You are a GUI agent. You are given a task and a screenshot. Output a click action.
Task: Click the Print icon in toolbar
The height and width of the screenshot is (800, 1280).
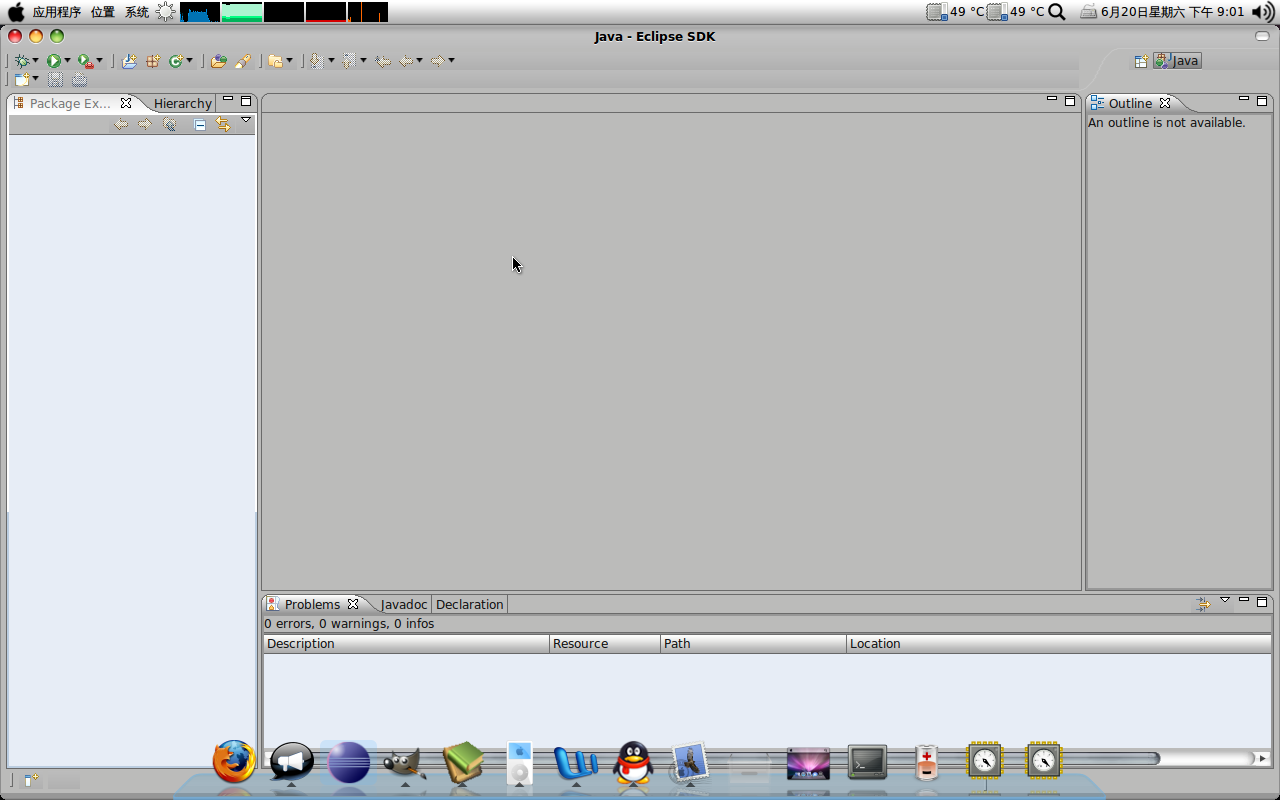click(80, 79)
